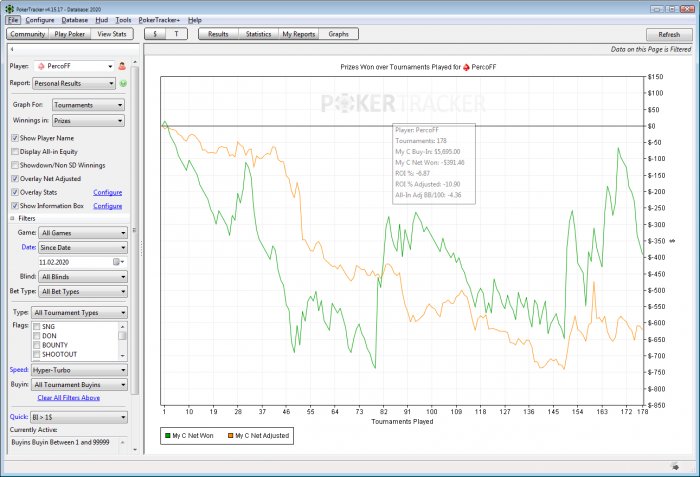The width and height of the screenshot is (700, 477).
Task: Click the player profile icon beside PercoFF
Action: pos(121,66)
